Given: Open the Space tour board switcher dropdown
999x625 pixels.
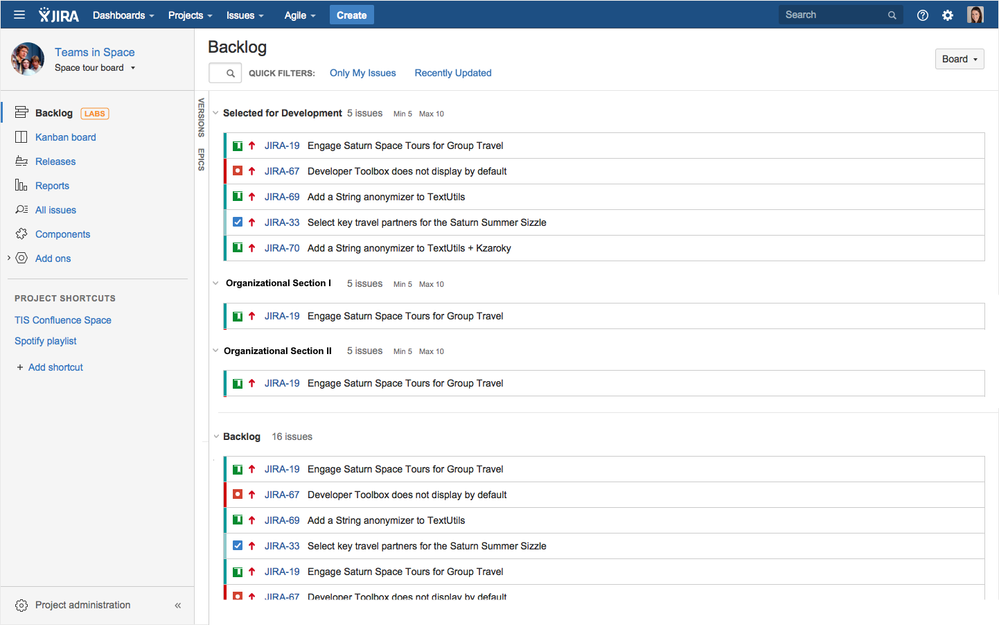Looking at the screenshot, I should [95, 68].
